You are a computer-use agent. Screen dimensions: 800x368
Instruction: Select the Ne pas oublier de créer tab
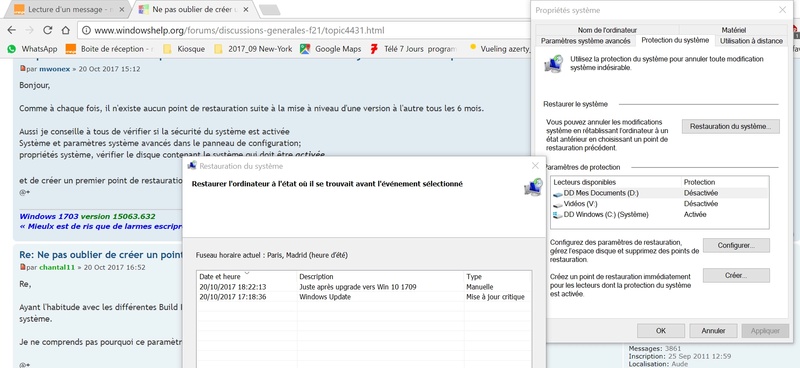click(194, 9)
